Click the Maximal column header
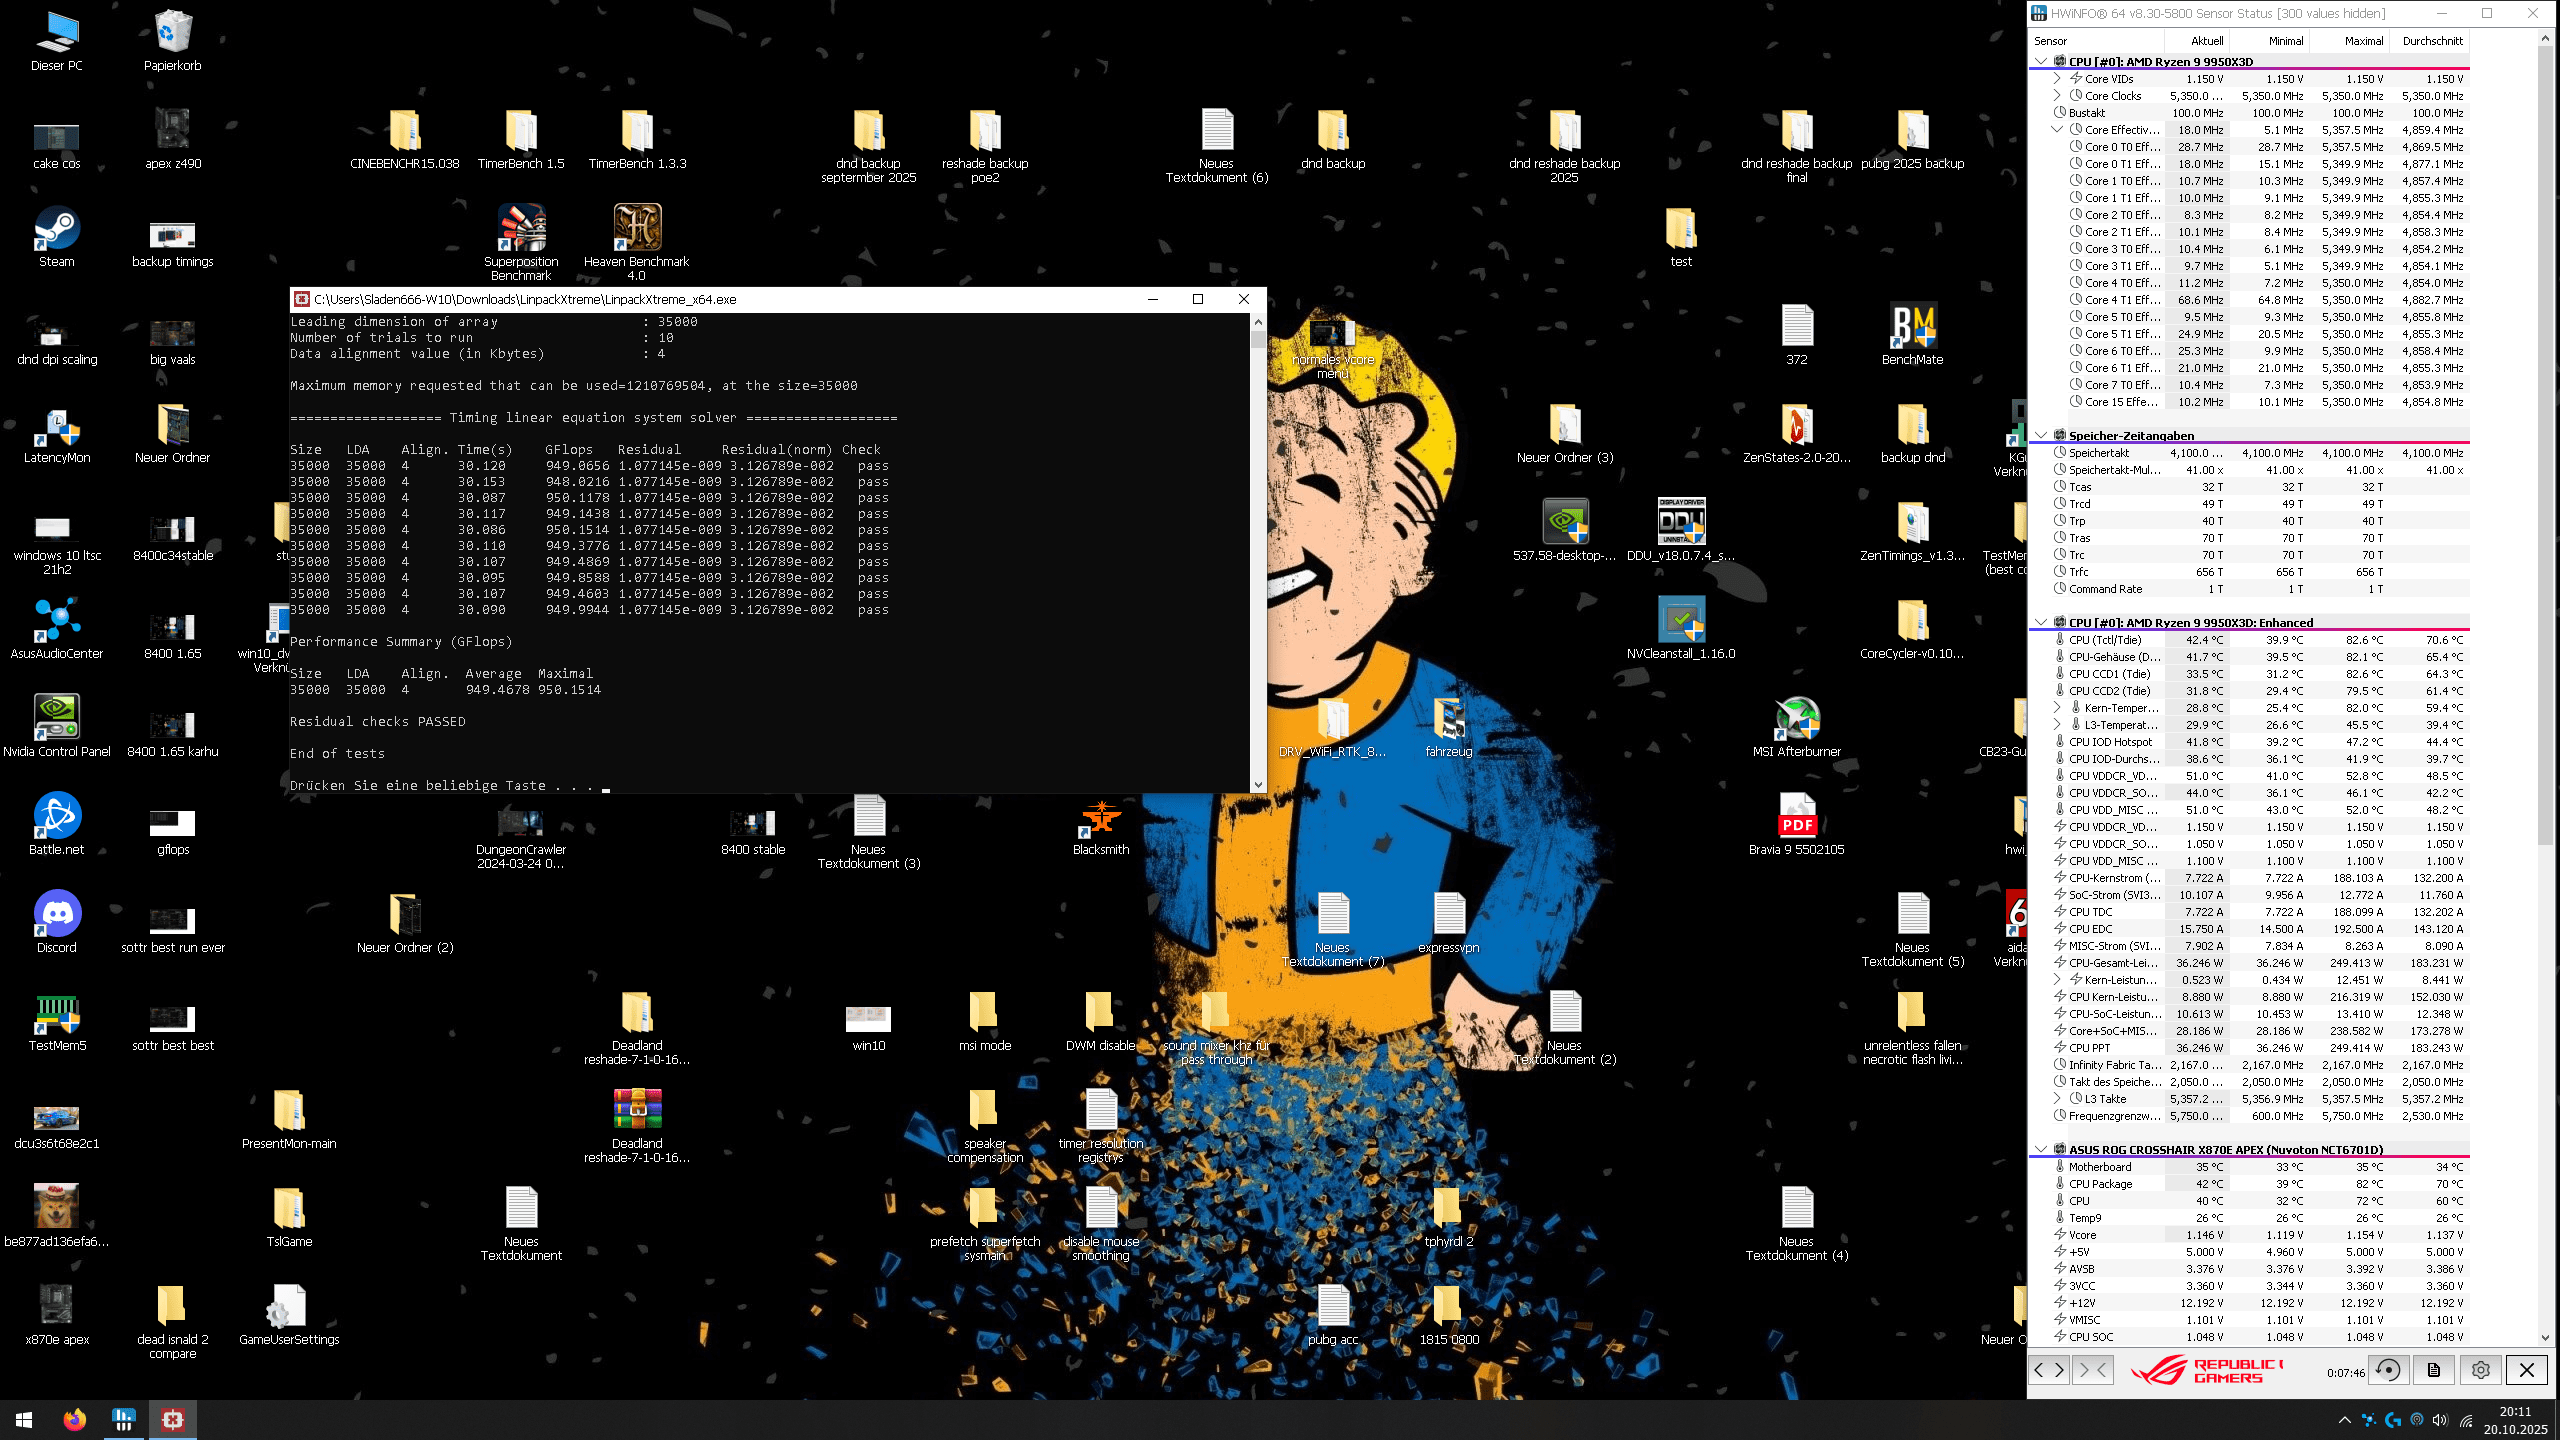Image resolution: width=2560 pixels, height=1440 pixels. [2364, 41]
